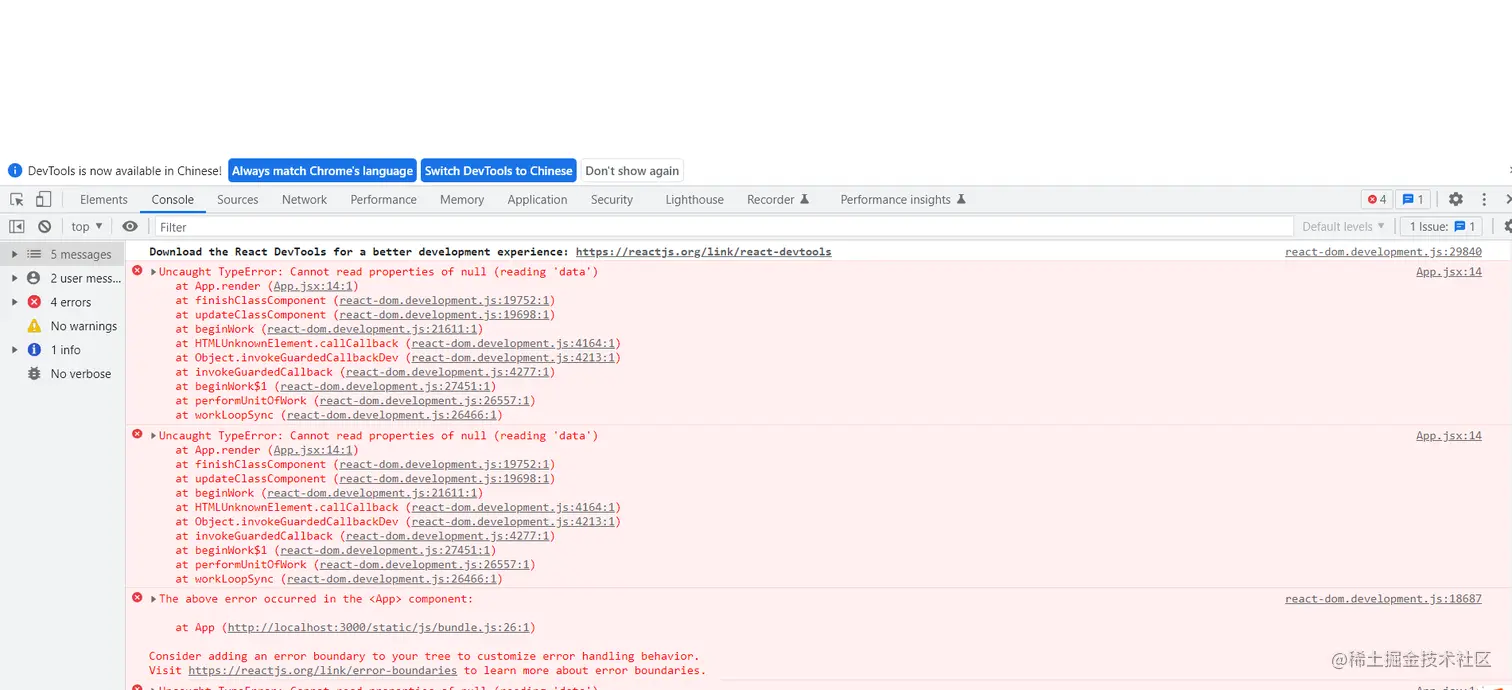Click 'Switch DevTools to Chinese' button

click(x=498, y=171)
